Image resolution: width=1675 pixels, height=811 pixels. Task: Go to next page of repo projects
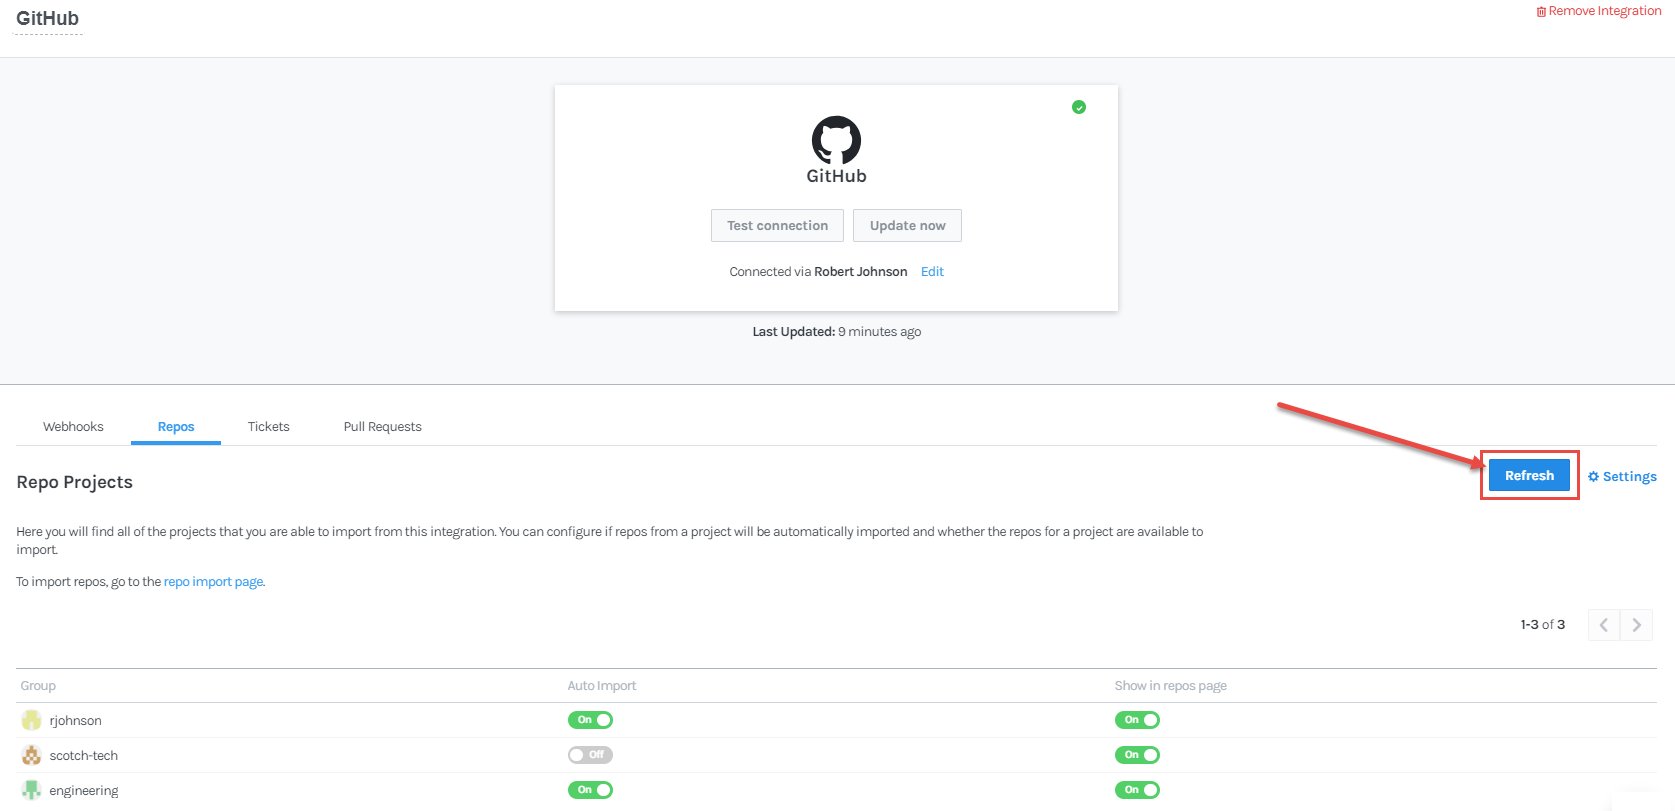click(x=1637, y=625)
